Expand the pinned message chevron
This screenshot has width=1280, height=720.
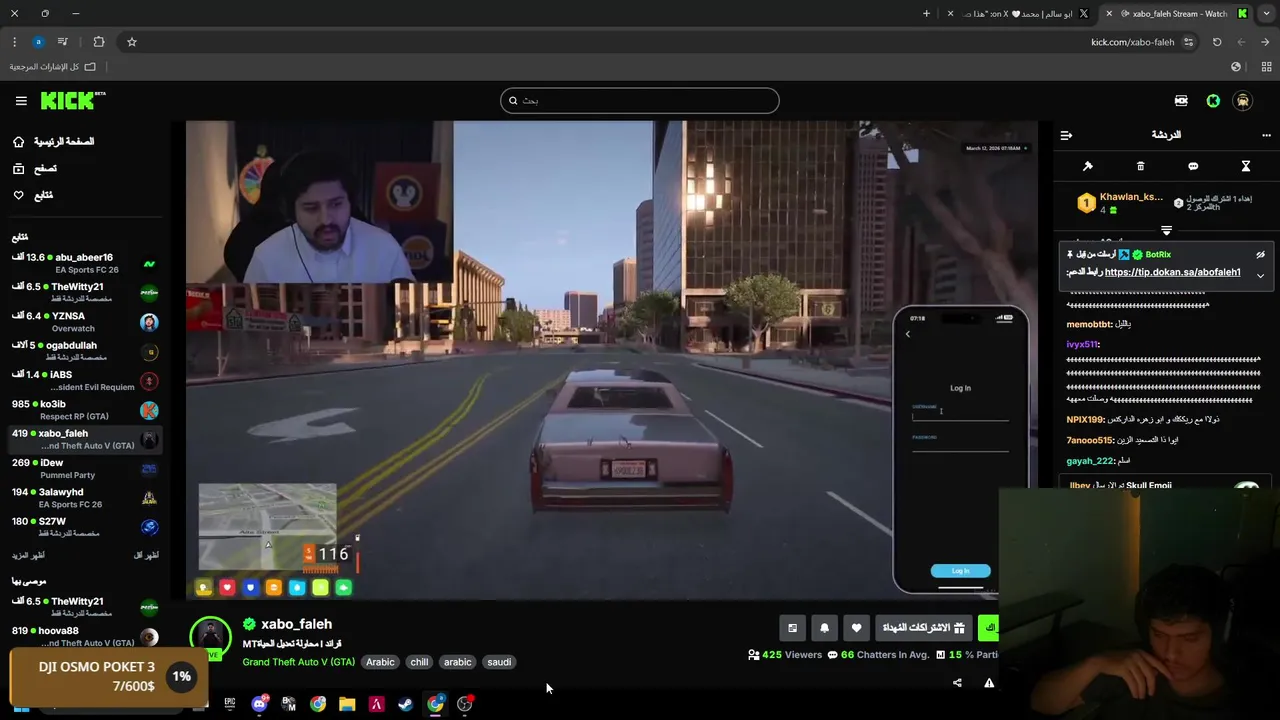(x=1260, y=275)
